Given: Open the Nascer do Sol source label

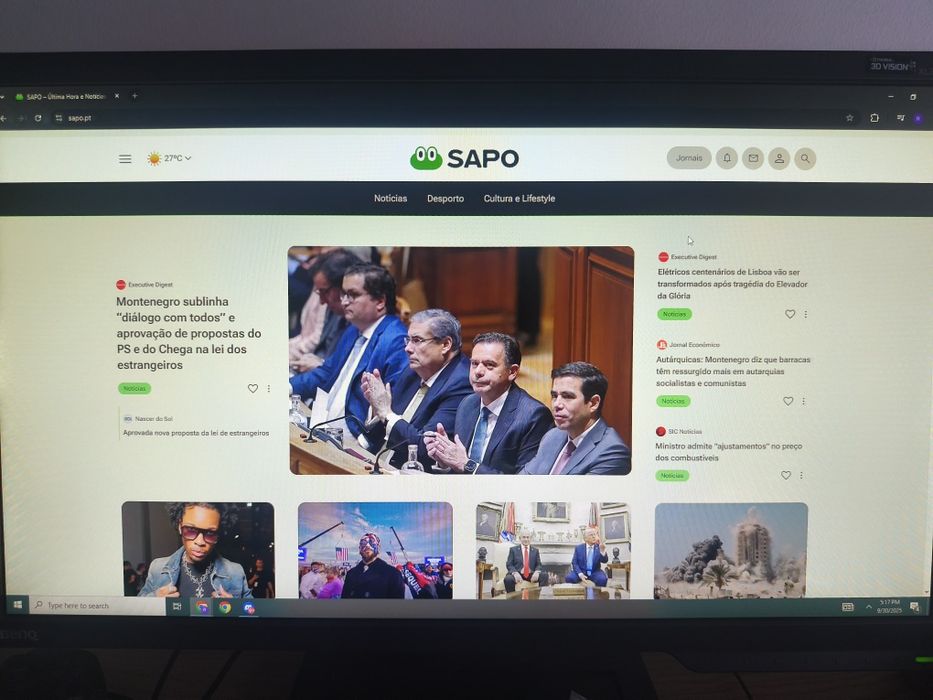Looking at the screenshot, I should [148, 418].
